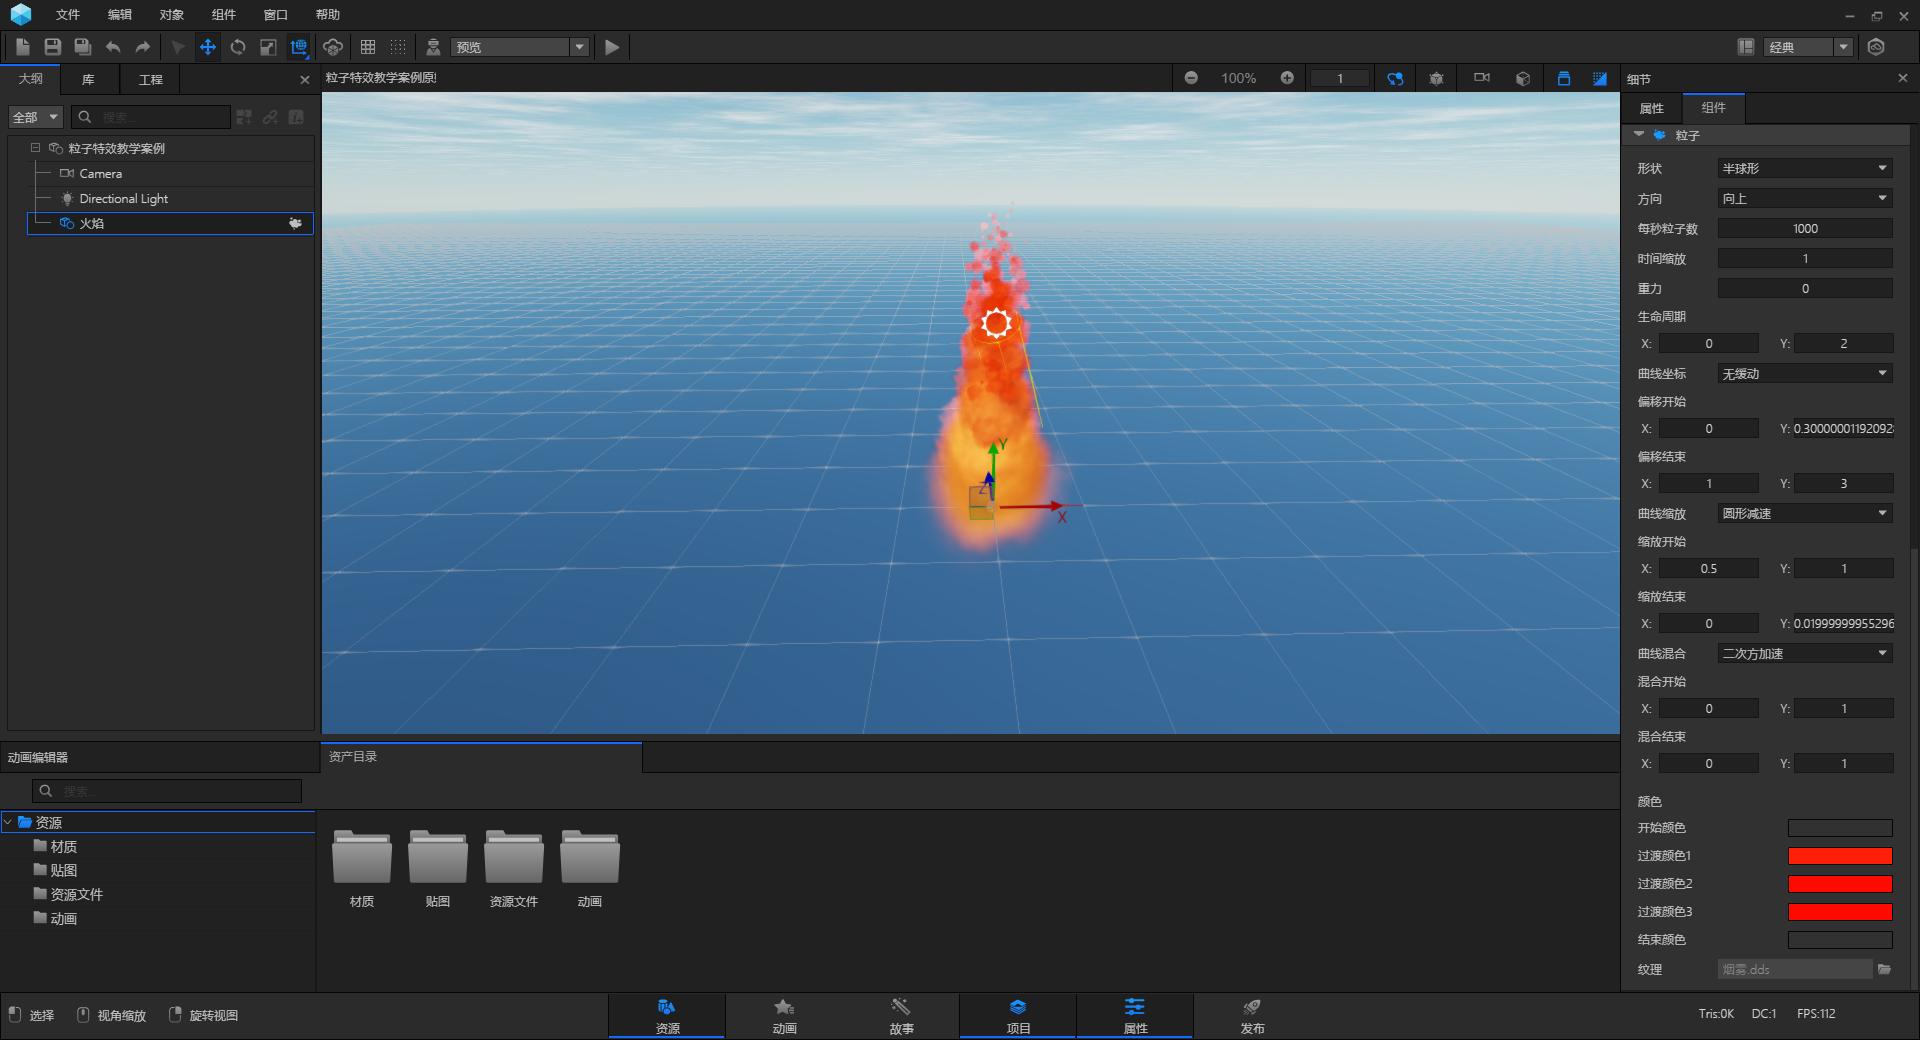Activate the rotate tool
1920x1040 pixels.
pos(238,47)
